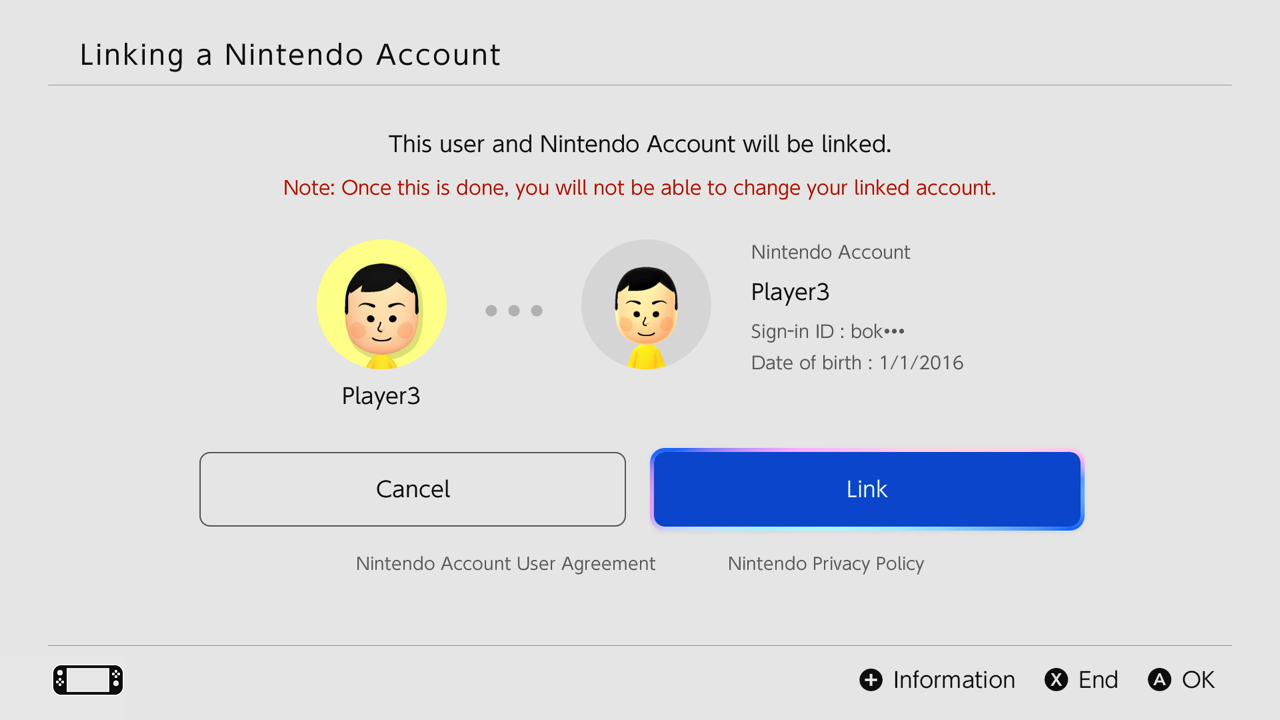The image size is (1280, 720).
Task: Select the text stating the accounts will be linked
Action: [x=639, y=143]
